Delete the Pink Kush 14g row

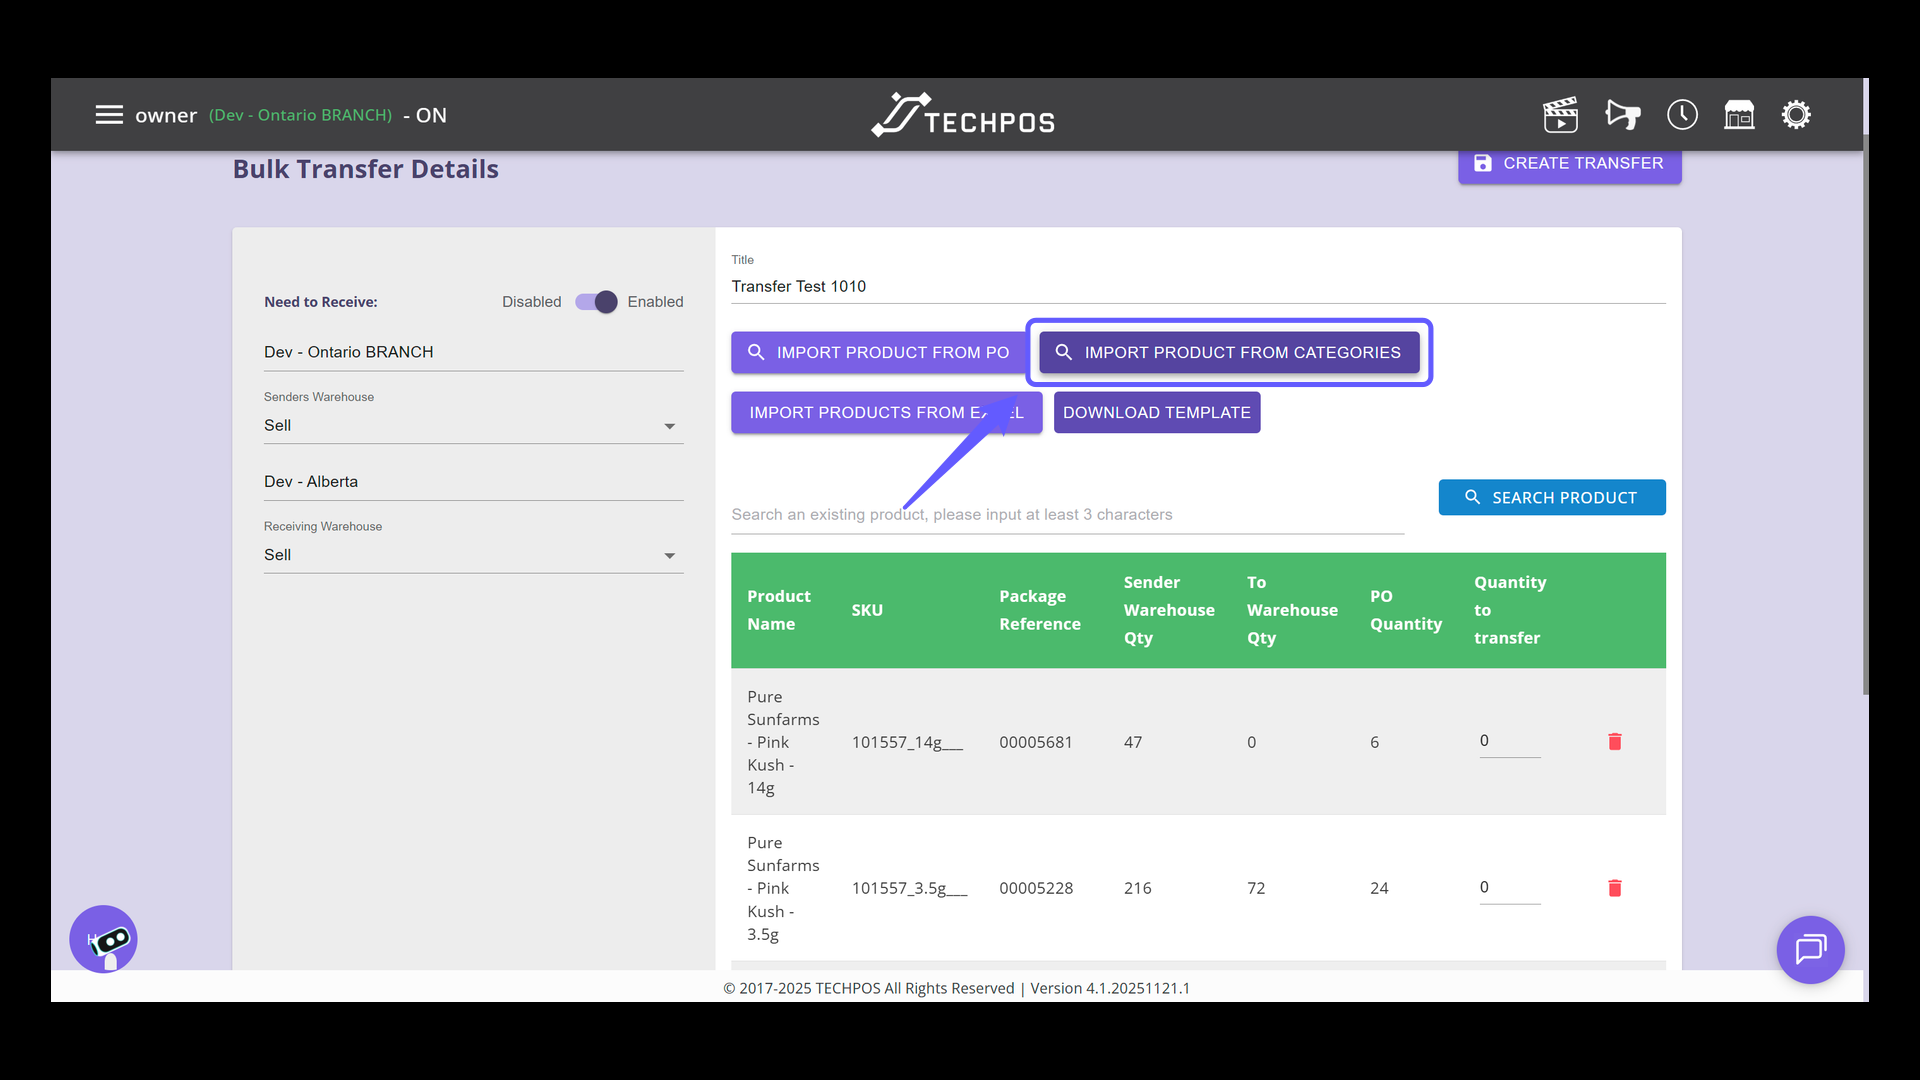tap(1614, 741)
